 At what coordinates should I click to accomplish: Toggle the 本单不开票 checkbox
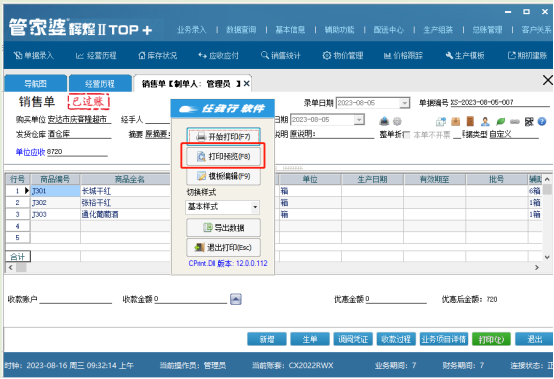coord(407,135)
